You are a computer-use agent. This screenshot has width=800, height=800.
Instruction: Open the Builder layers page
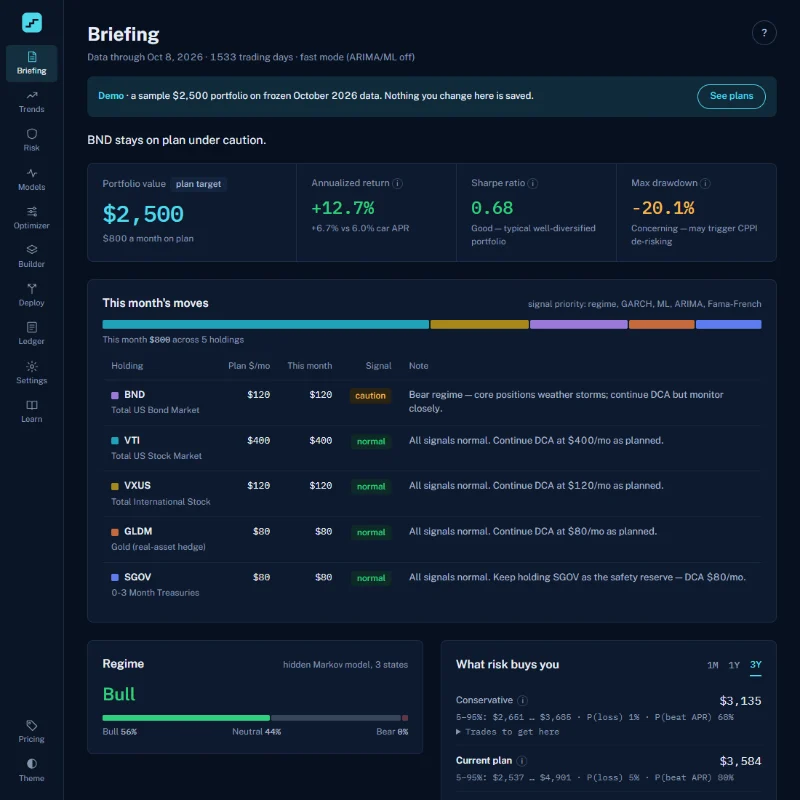tap(32, 256)
